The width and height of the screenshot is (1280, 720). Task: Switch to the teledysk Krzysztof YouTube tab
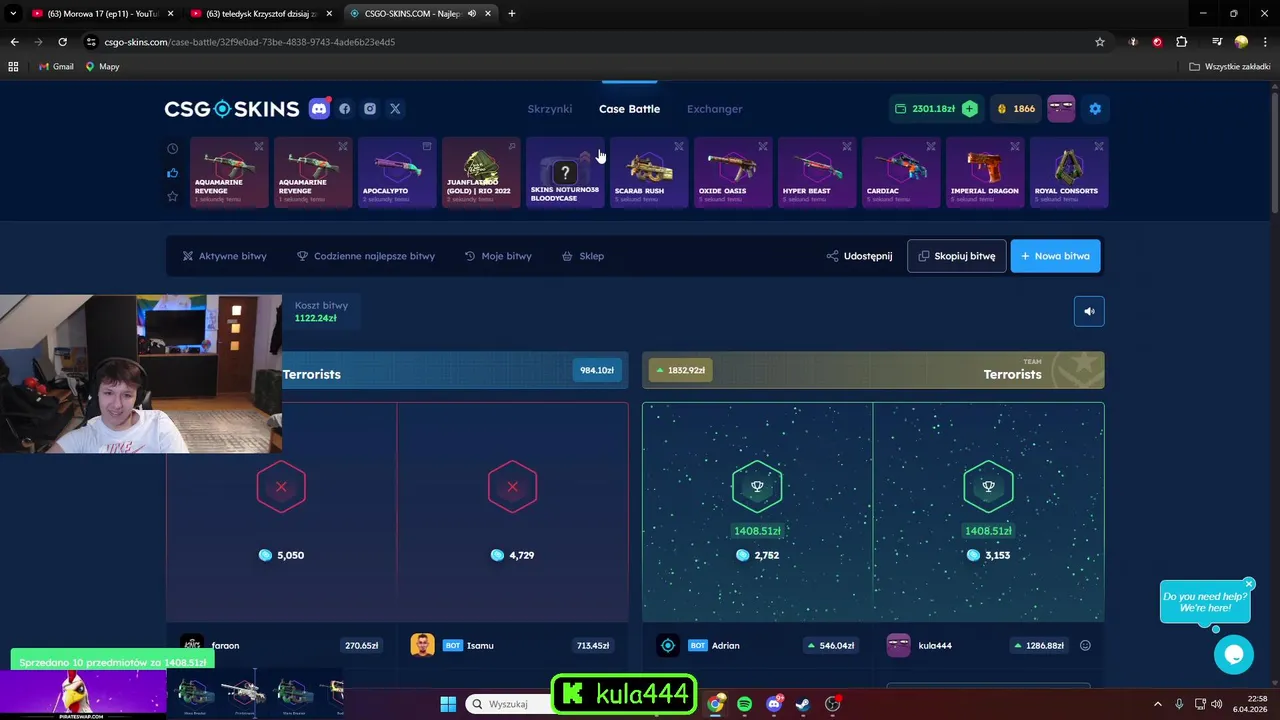(260, 14)
